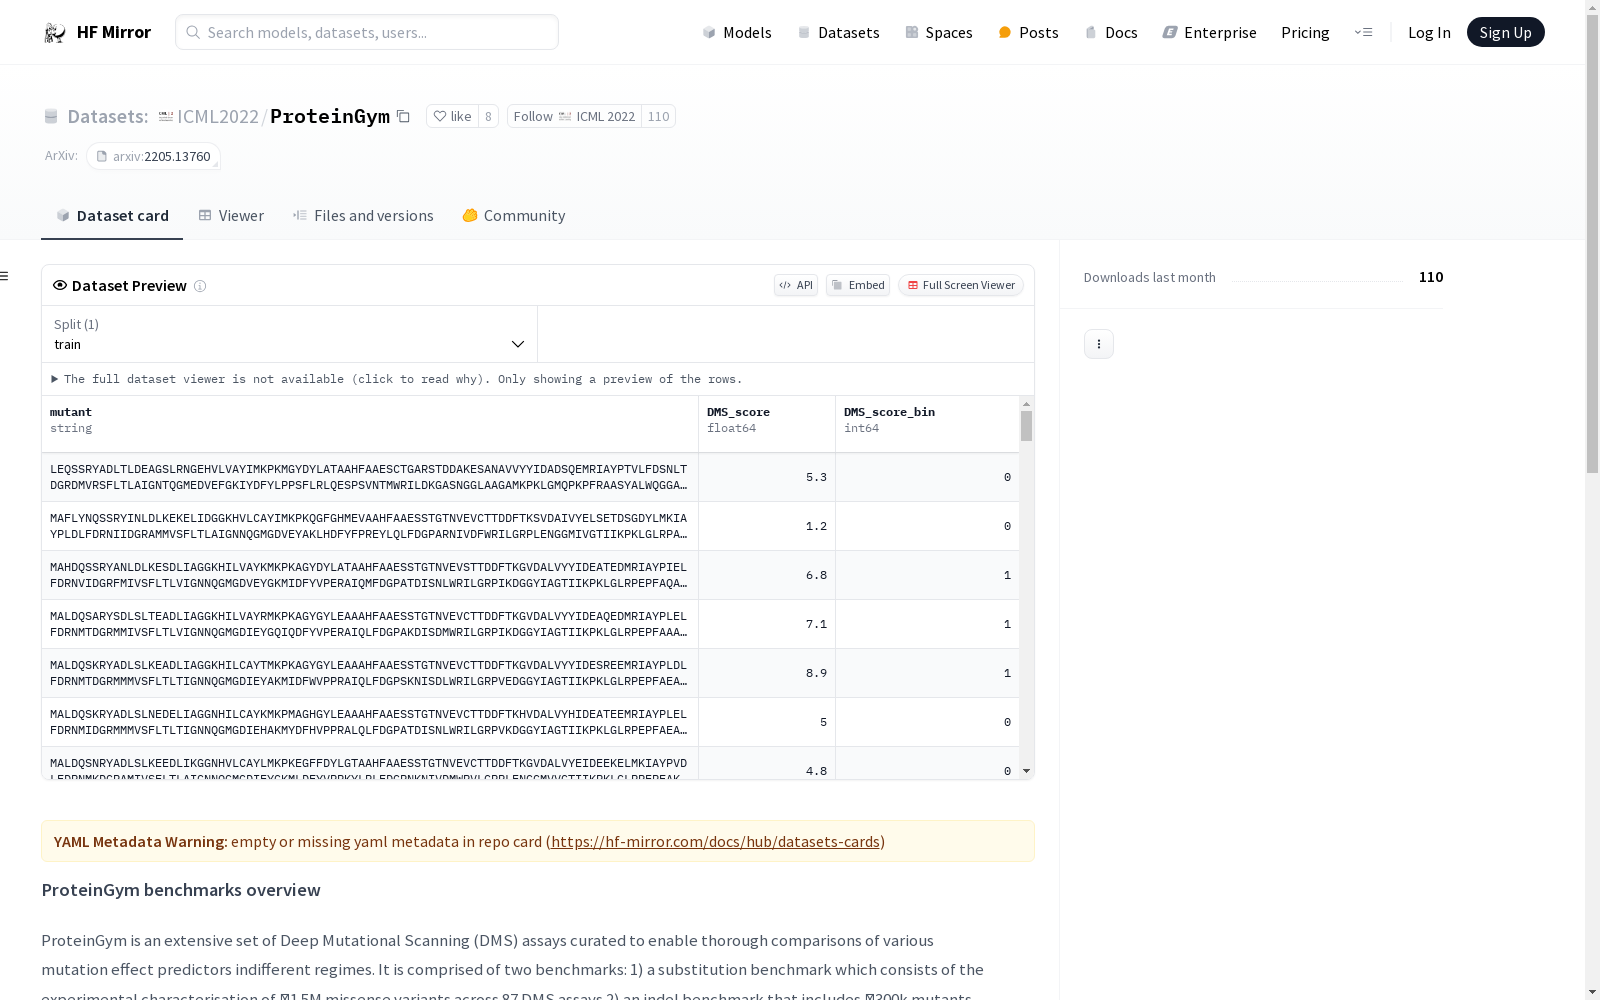
Task: Click the Embed button
Action: (858, 285)
